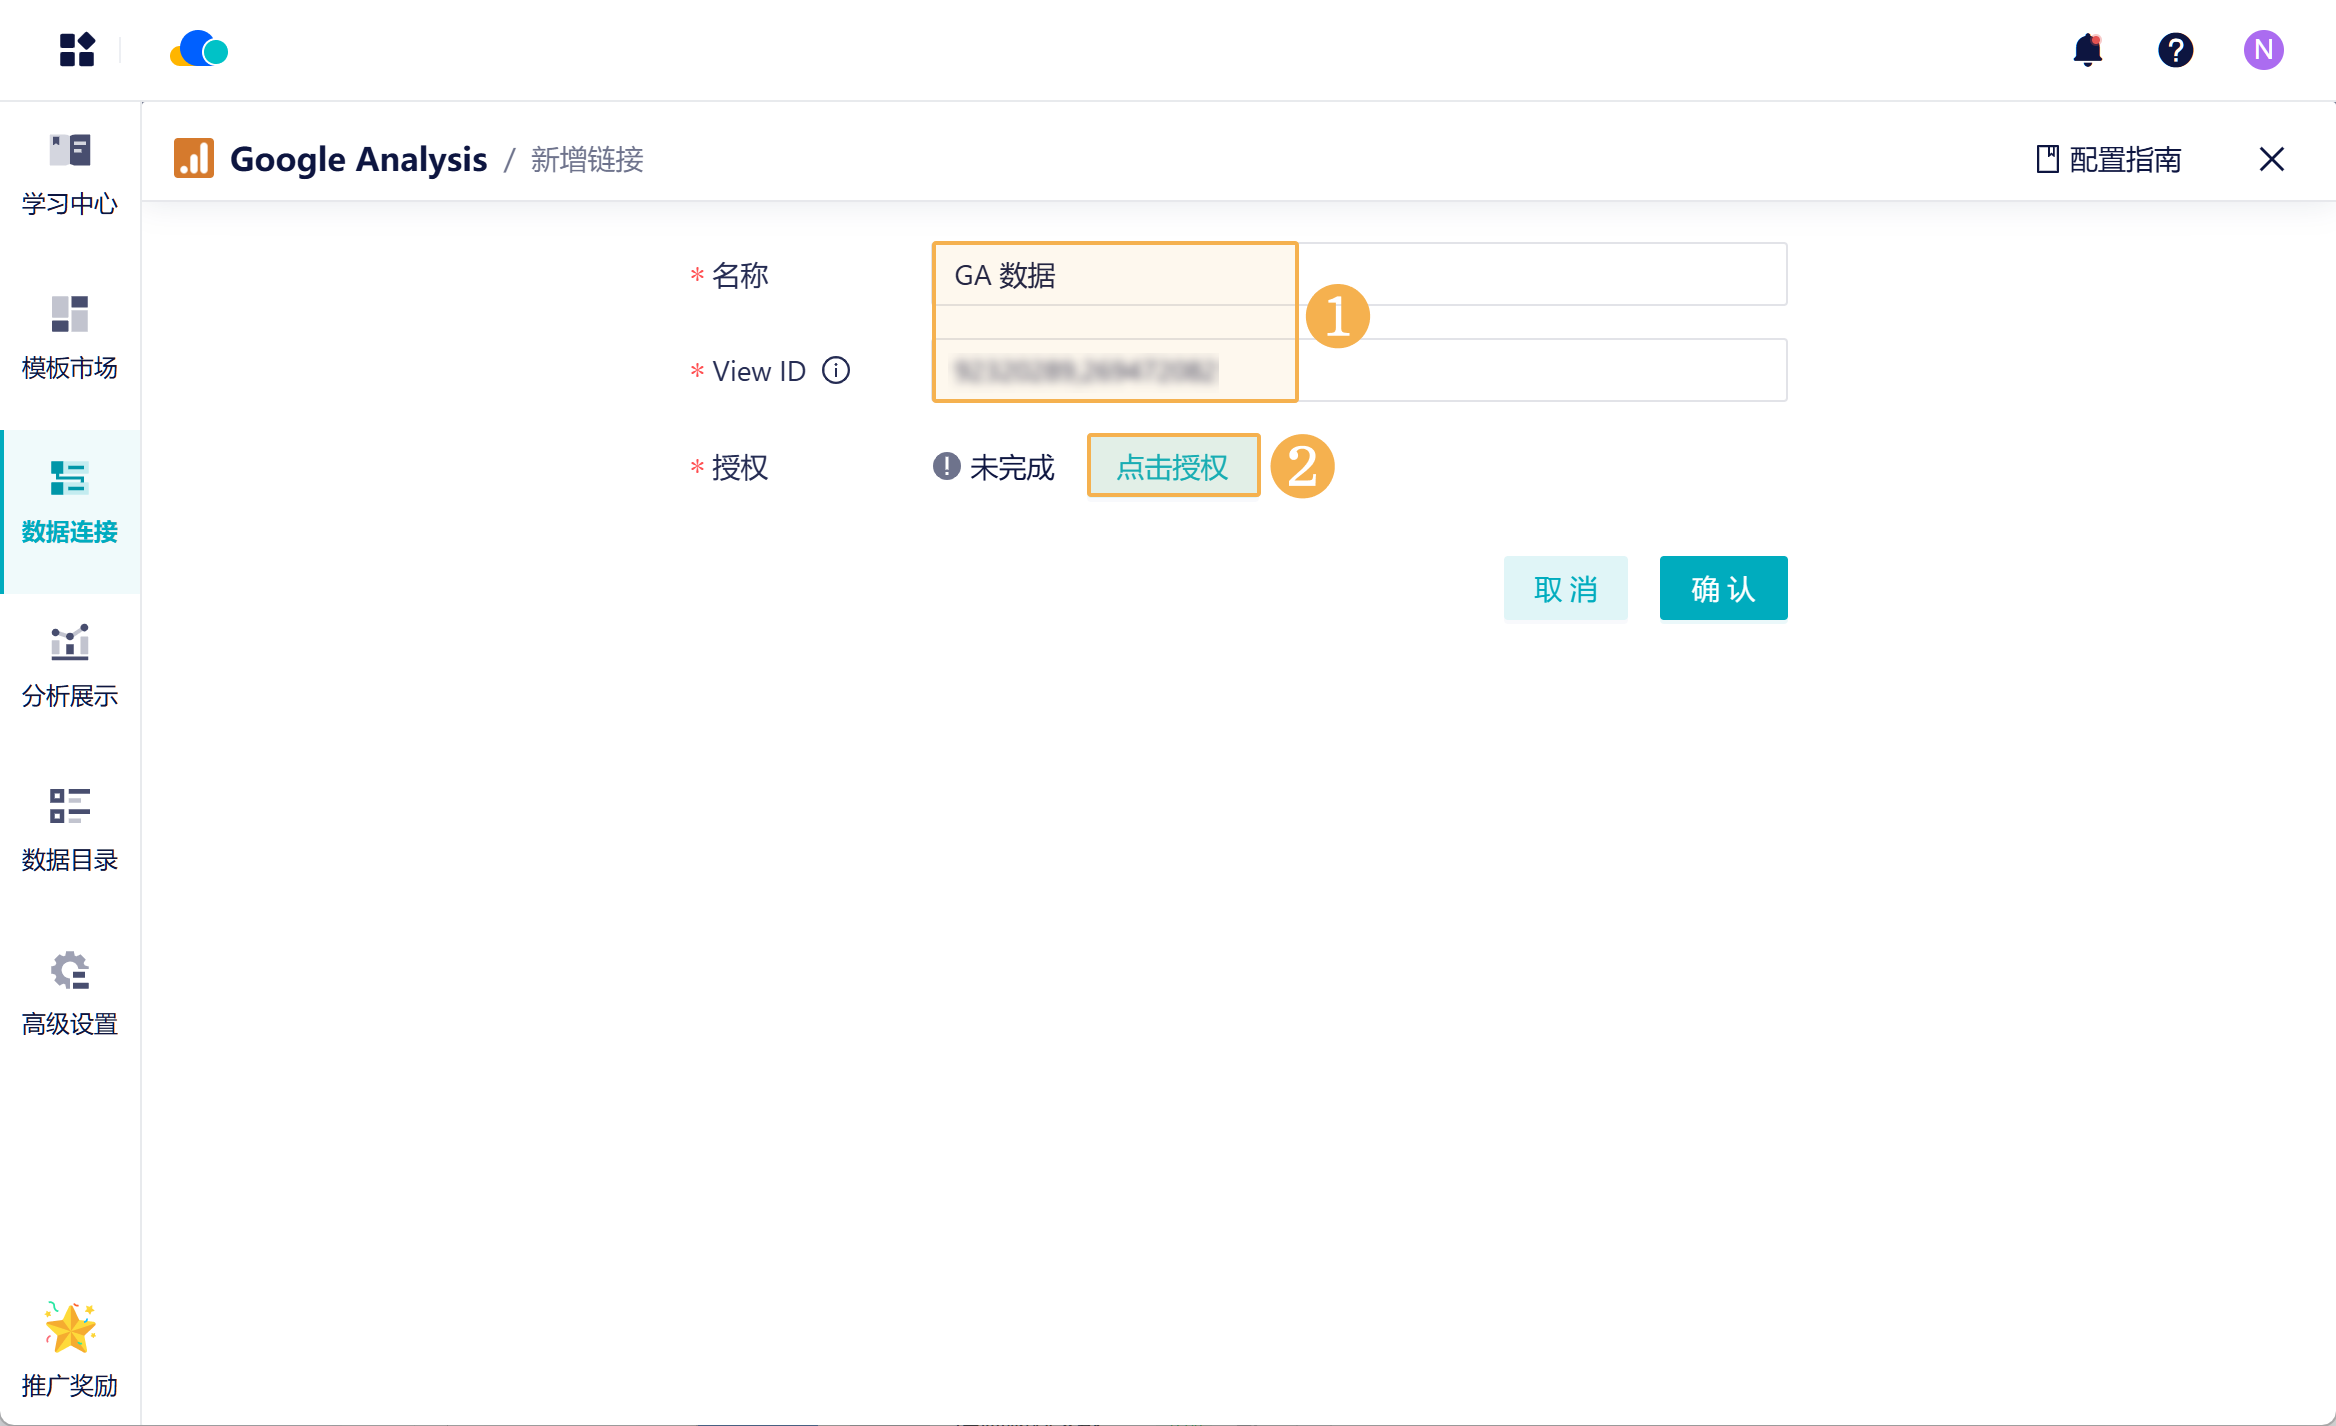Open the notifications bell
2336x1426 pixels.
(x=2087, y=50)
